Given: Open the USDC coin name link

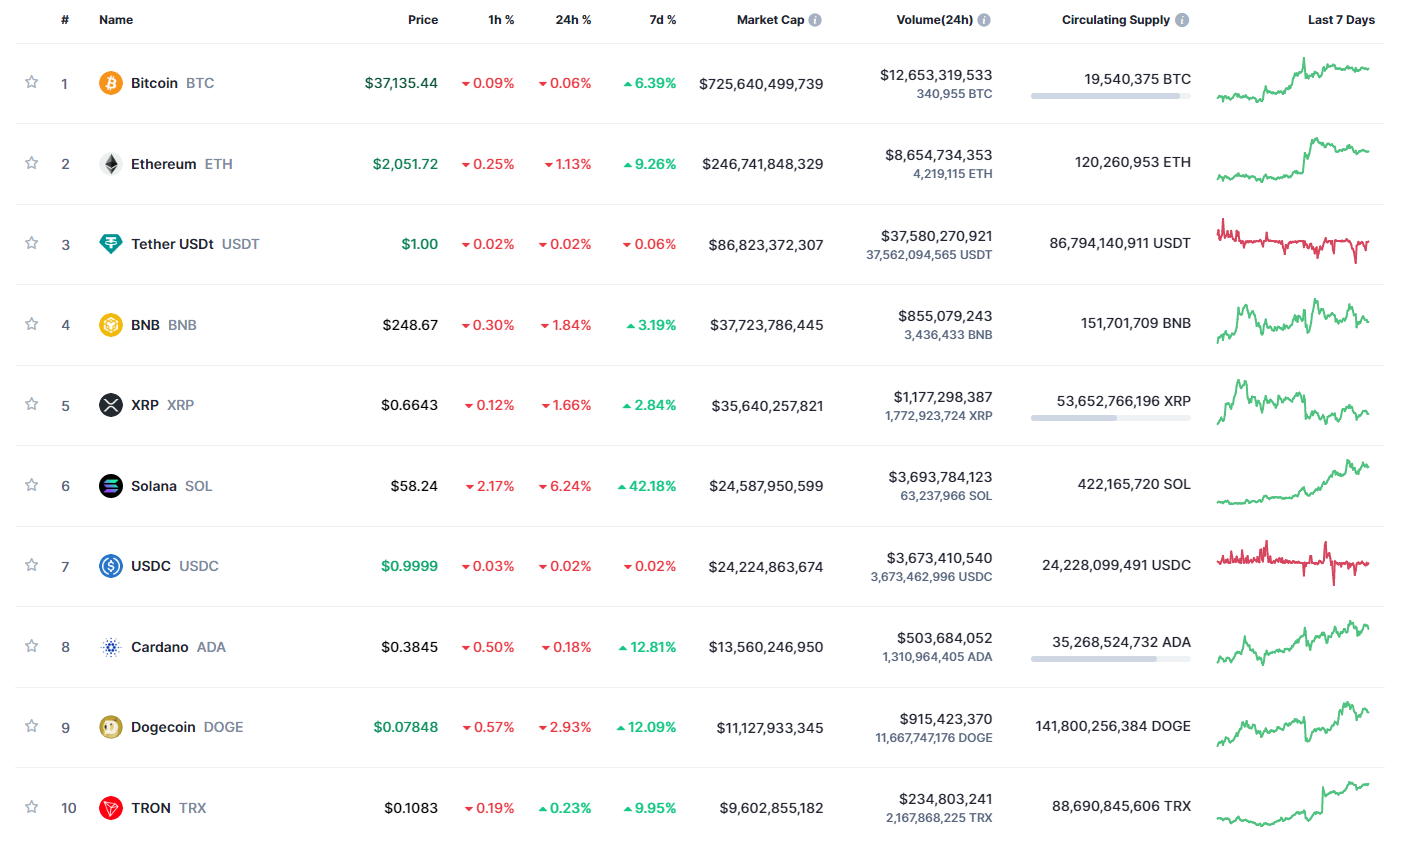Looking at the screenshot, I should click(x=151, y=566).
